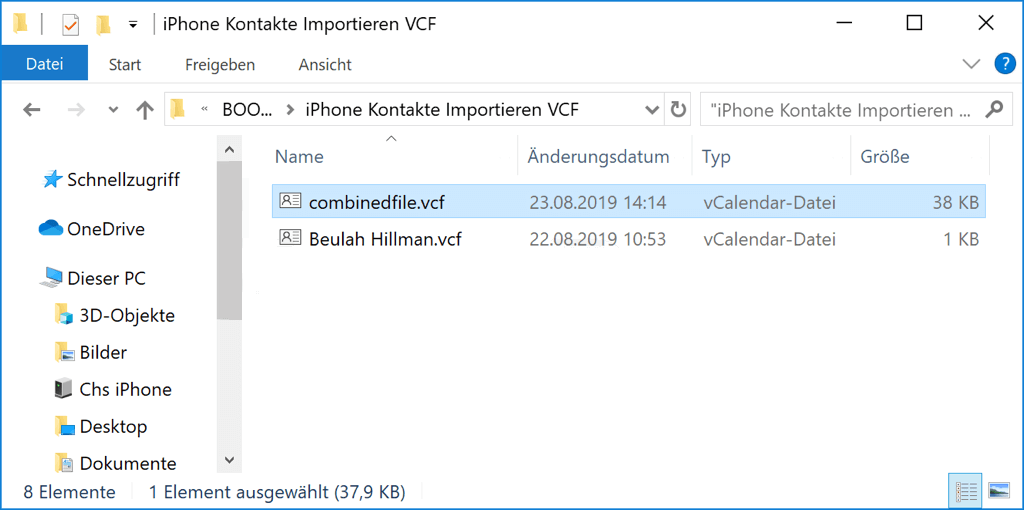Screen dimensions: 1024x510
Task: Switch to the large thumbnails view icon
Action: point(997,491)
